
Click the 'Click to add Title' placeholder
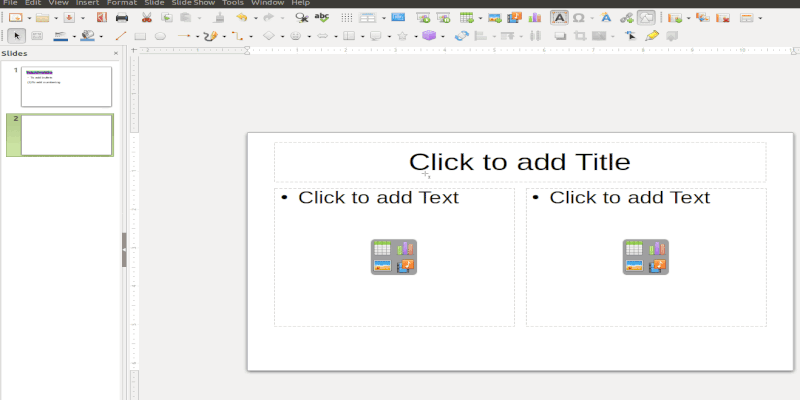520,162
